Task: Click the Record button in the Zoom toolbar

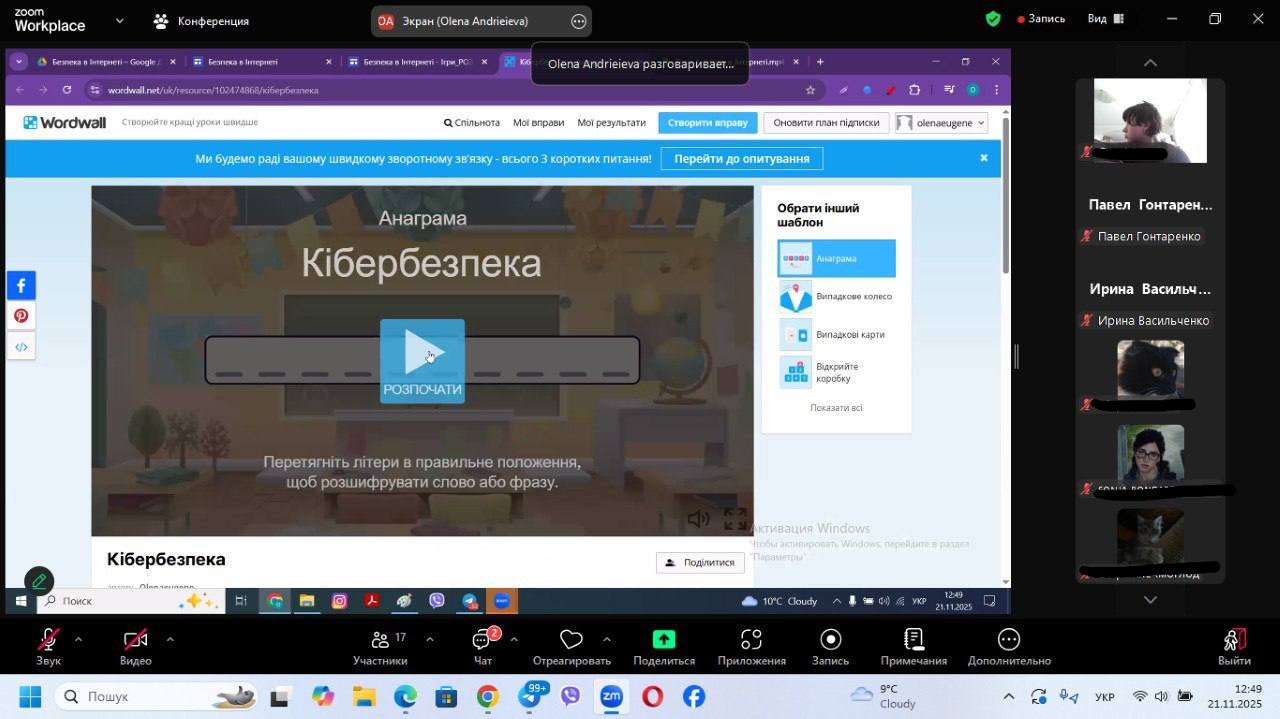Action: pos(830,641)
